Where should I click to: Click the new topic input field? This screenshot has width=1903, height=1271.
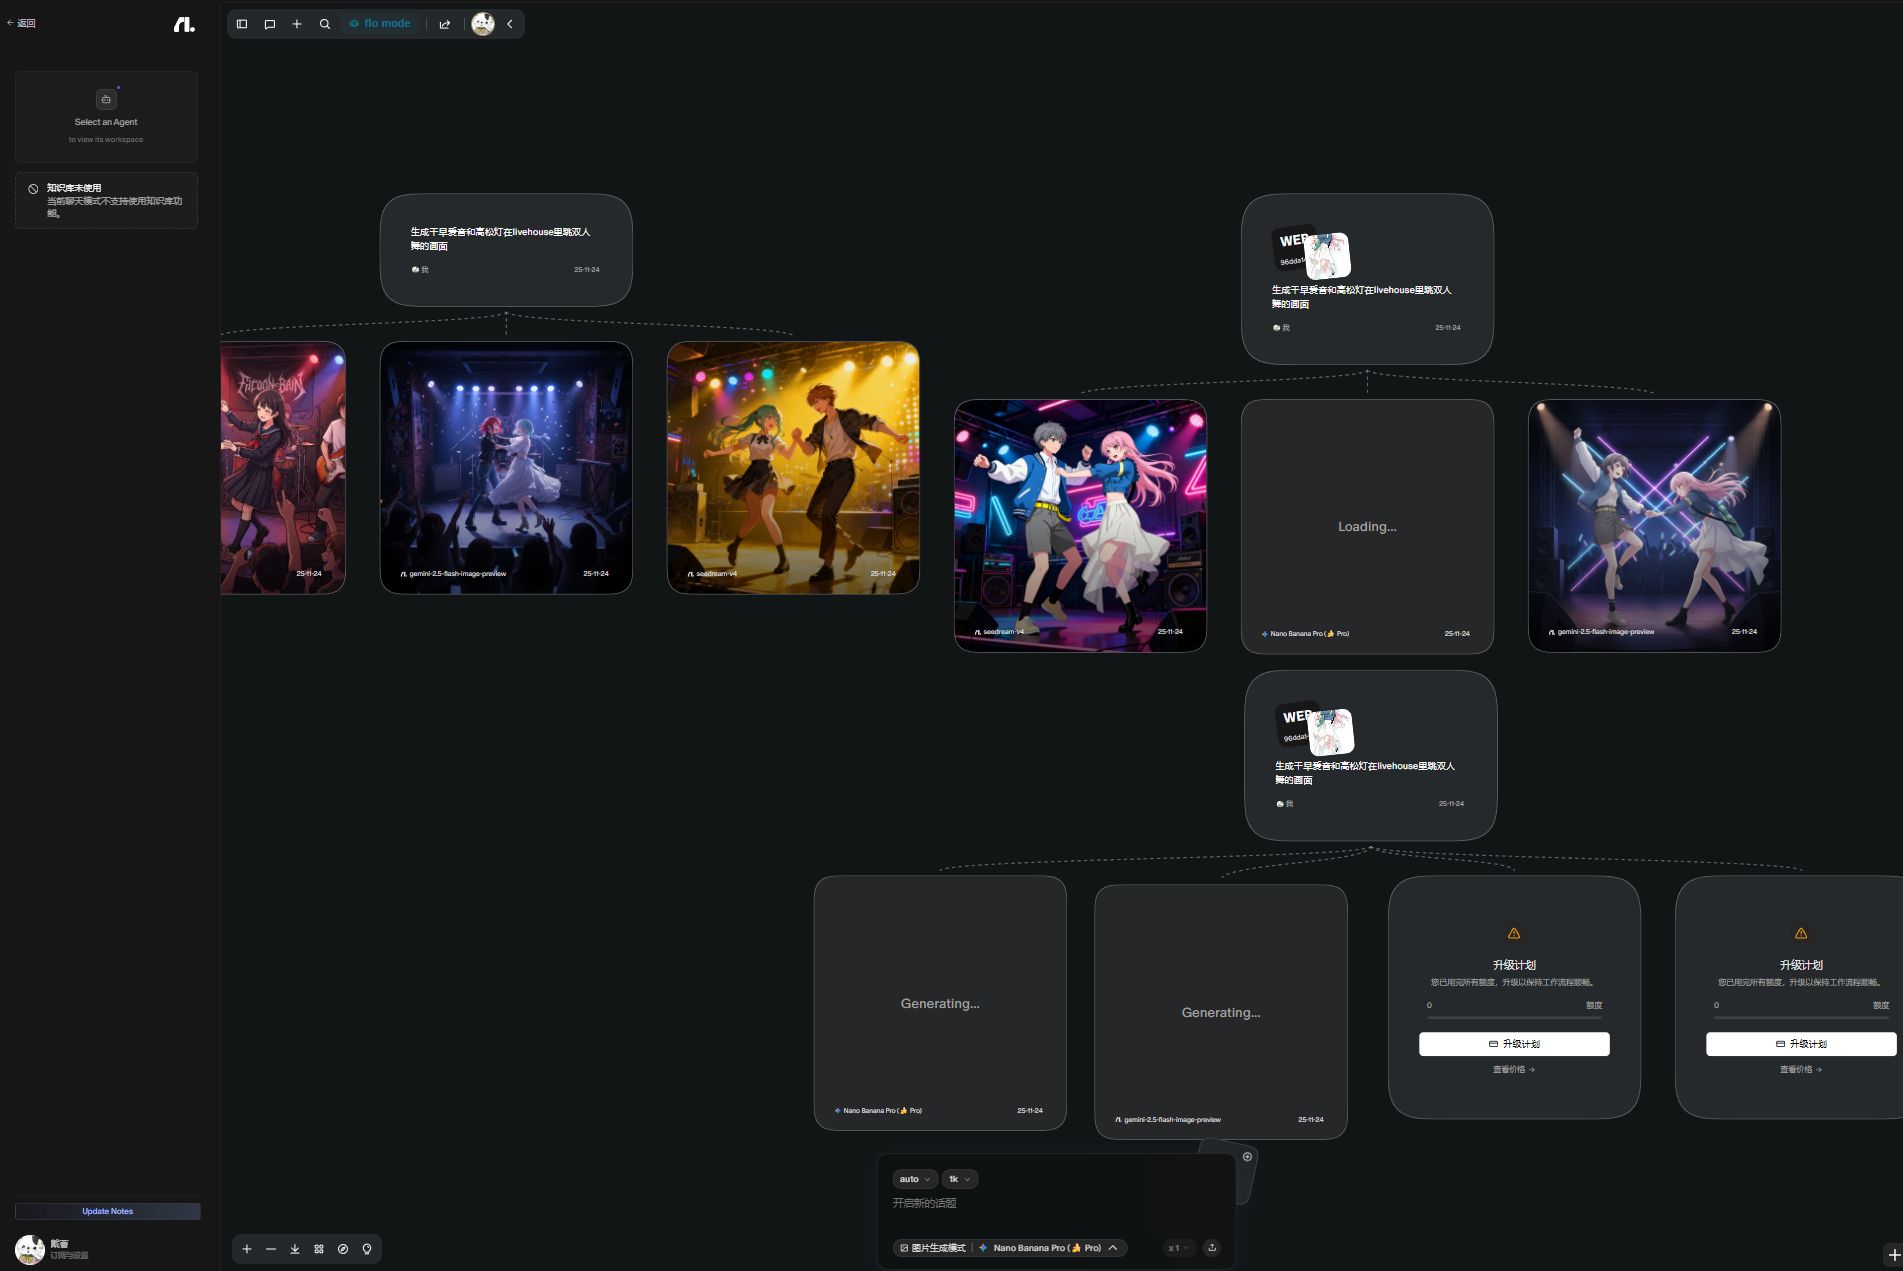[x=1050, y=1204]
